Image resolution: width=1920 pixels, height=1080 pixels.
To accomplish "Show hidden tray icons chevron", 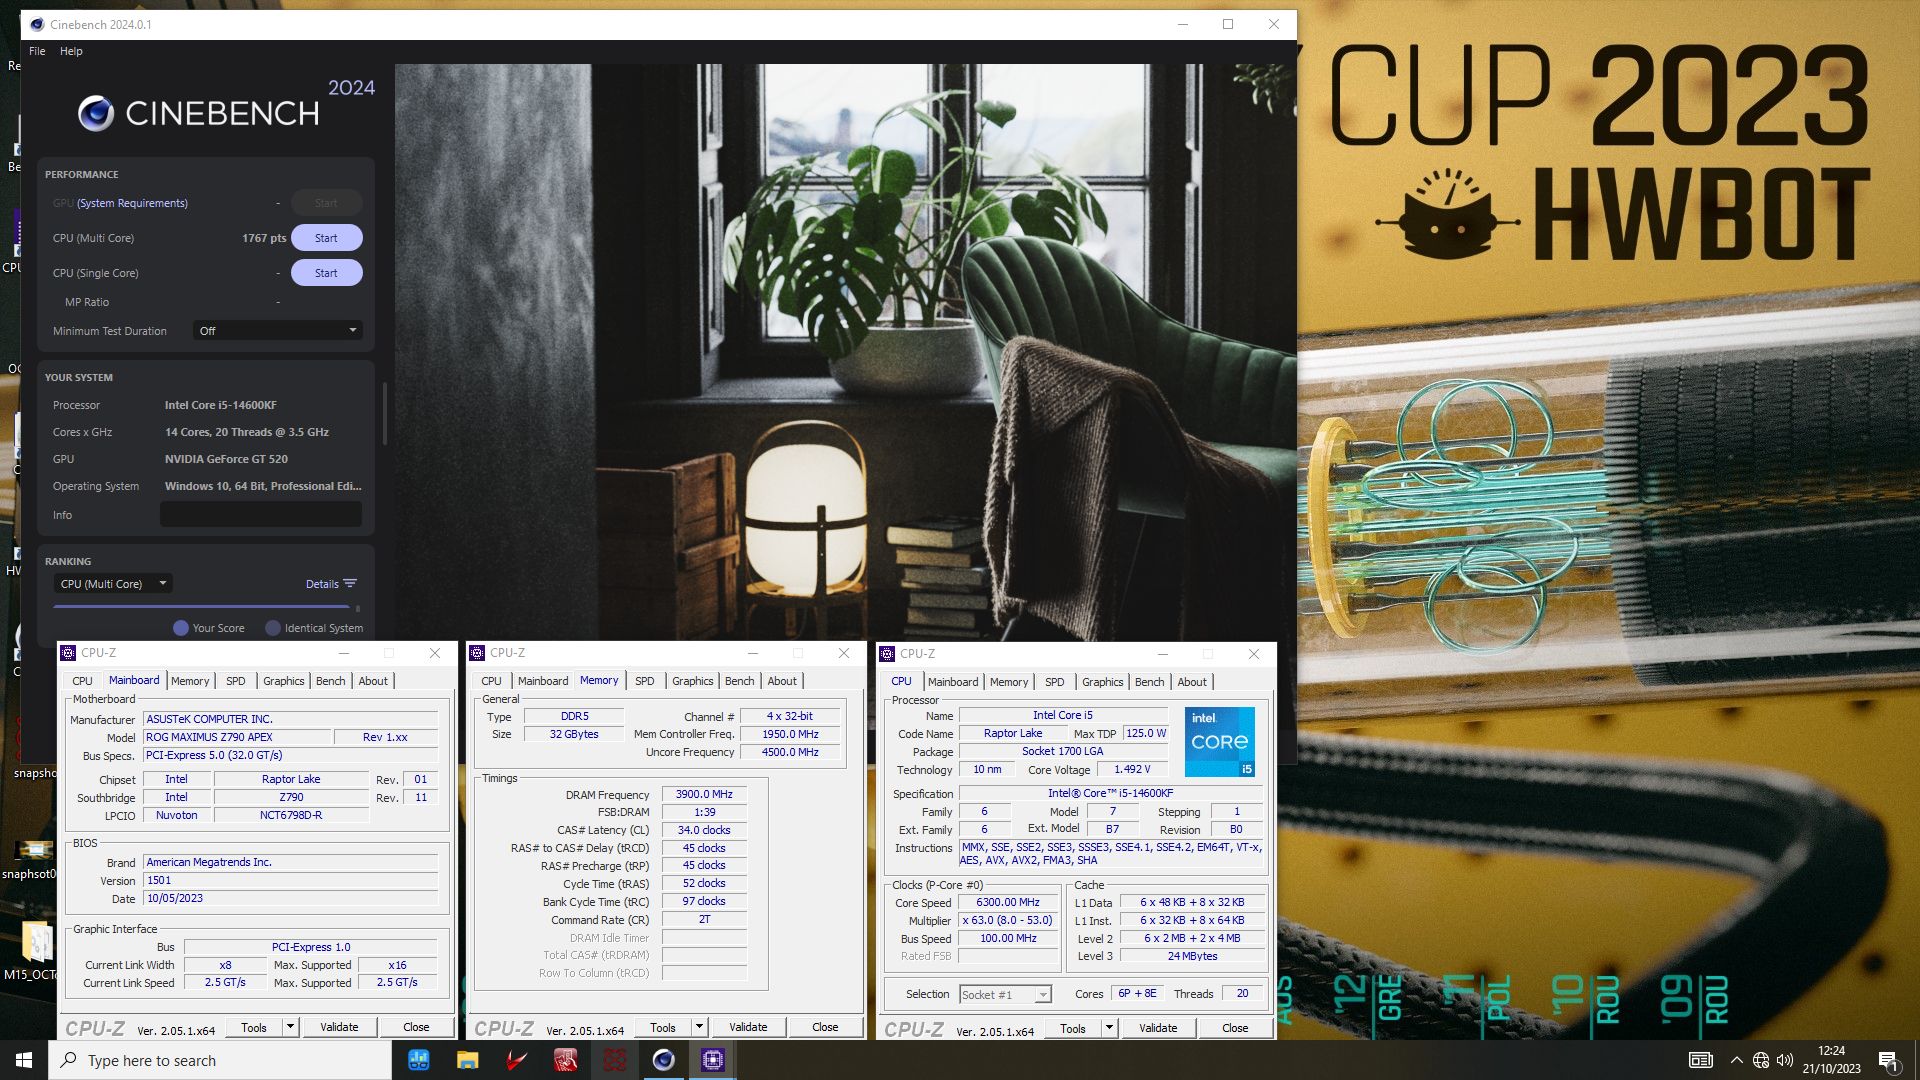I will pos(1736,1060).
